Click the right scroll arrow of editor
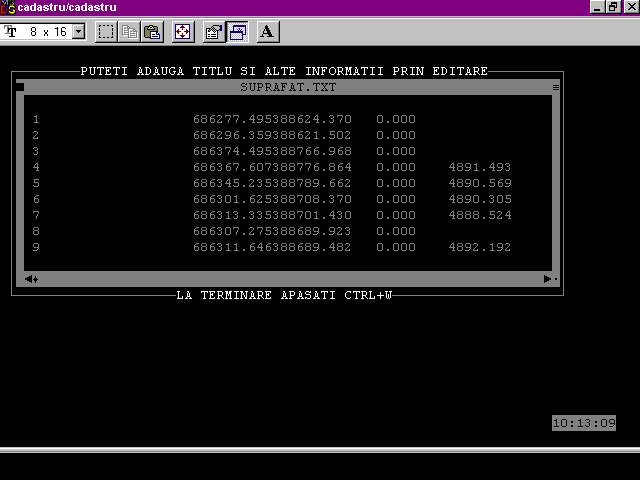640x480 pixels. (547, 279)
